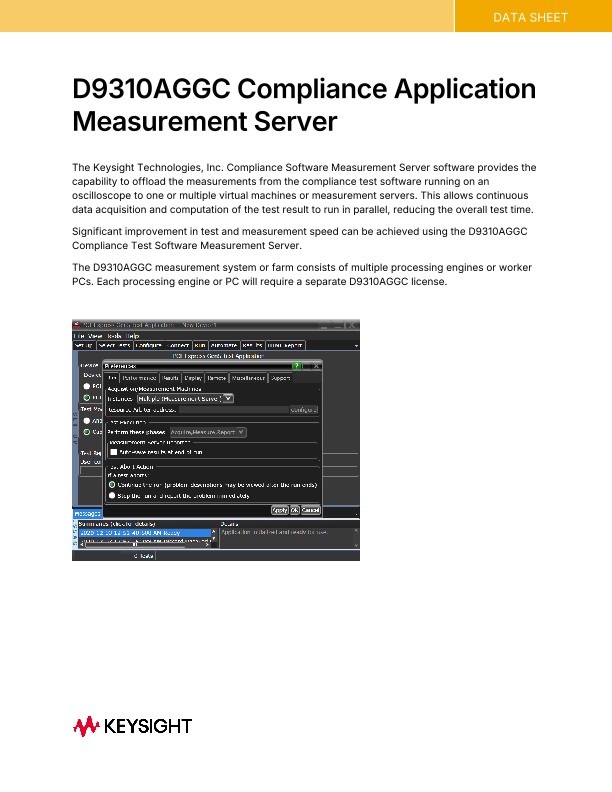Screen dimensions: 612x792
Task: Click the OK button in Preferences
Action: coord(294,510)
